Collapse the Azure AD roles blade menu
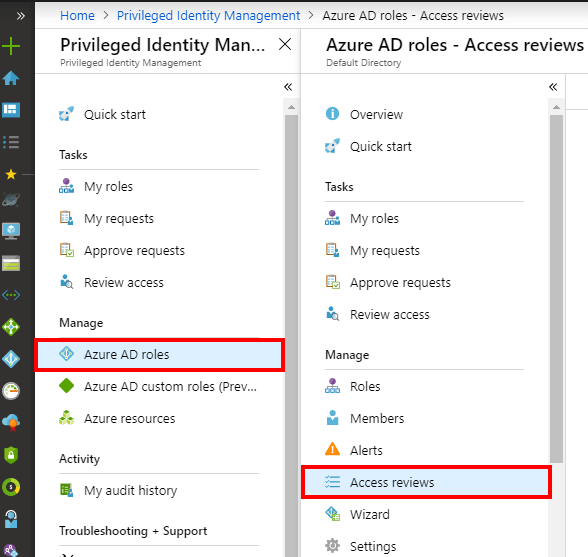The width and height of the screenshot is (588, 557). click(553, 87)
